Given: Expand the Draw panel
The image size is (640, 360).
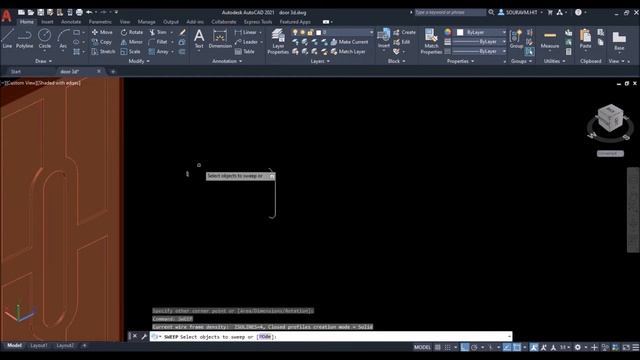Looking at the screenshot, I should tap(44, 61).
